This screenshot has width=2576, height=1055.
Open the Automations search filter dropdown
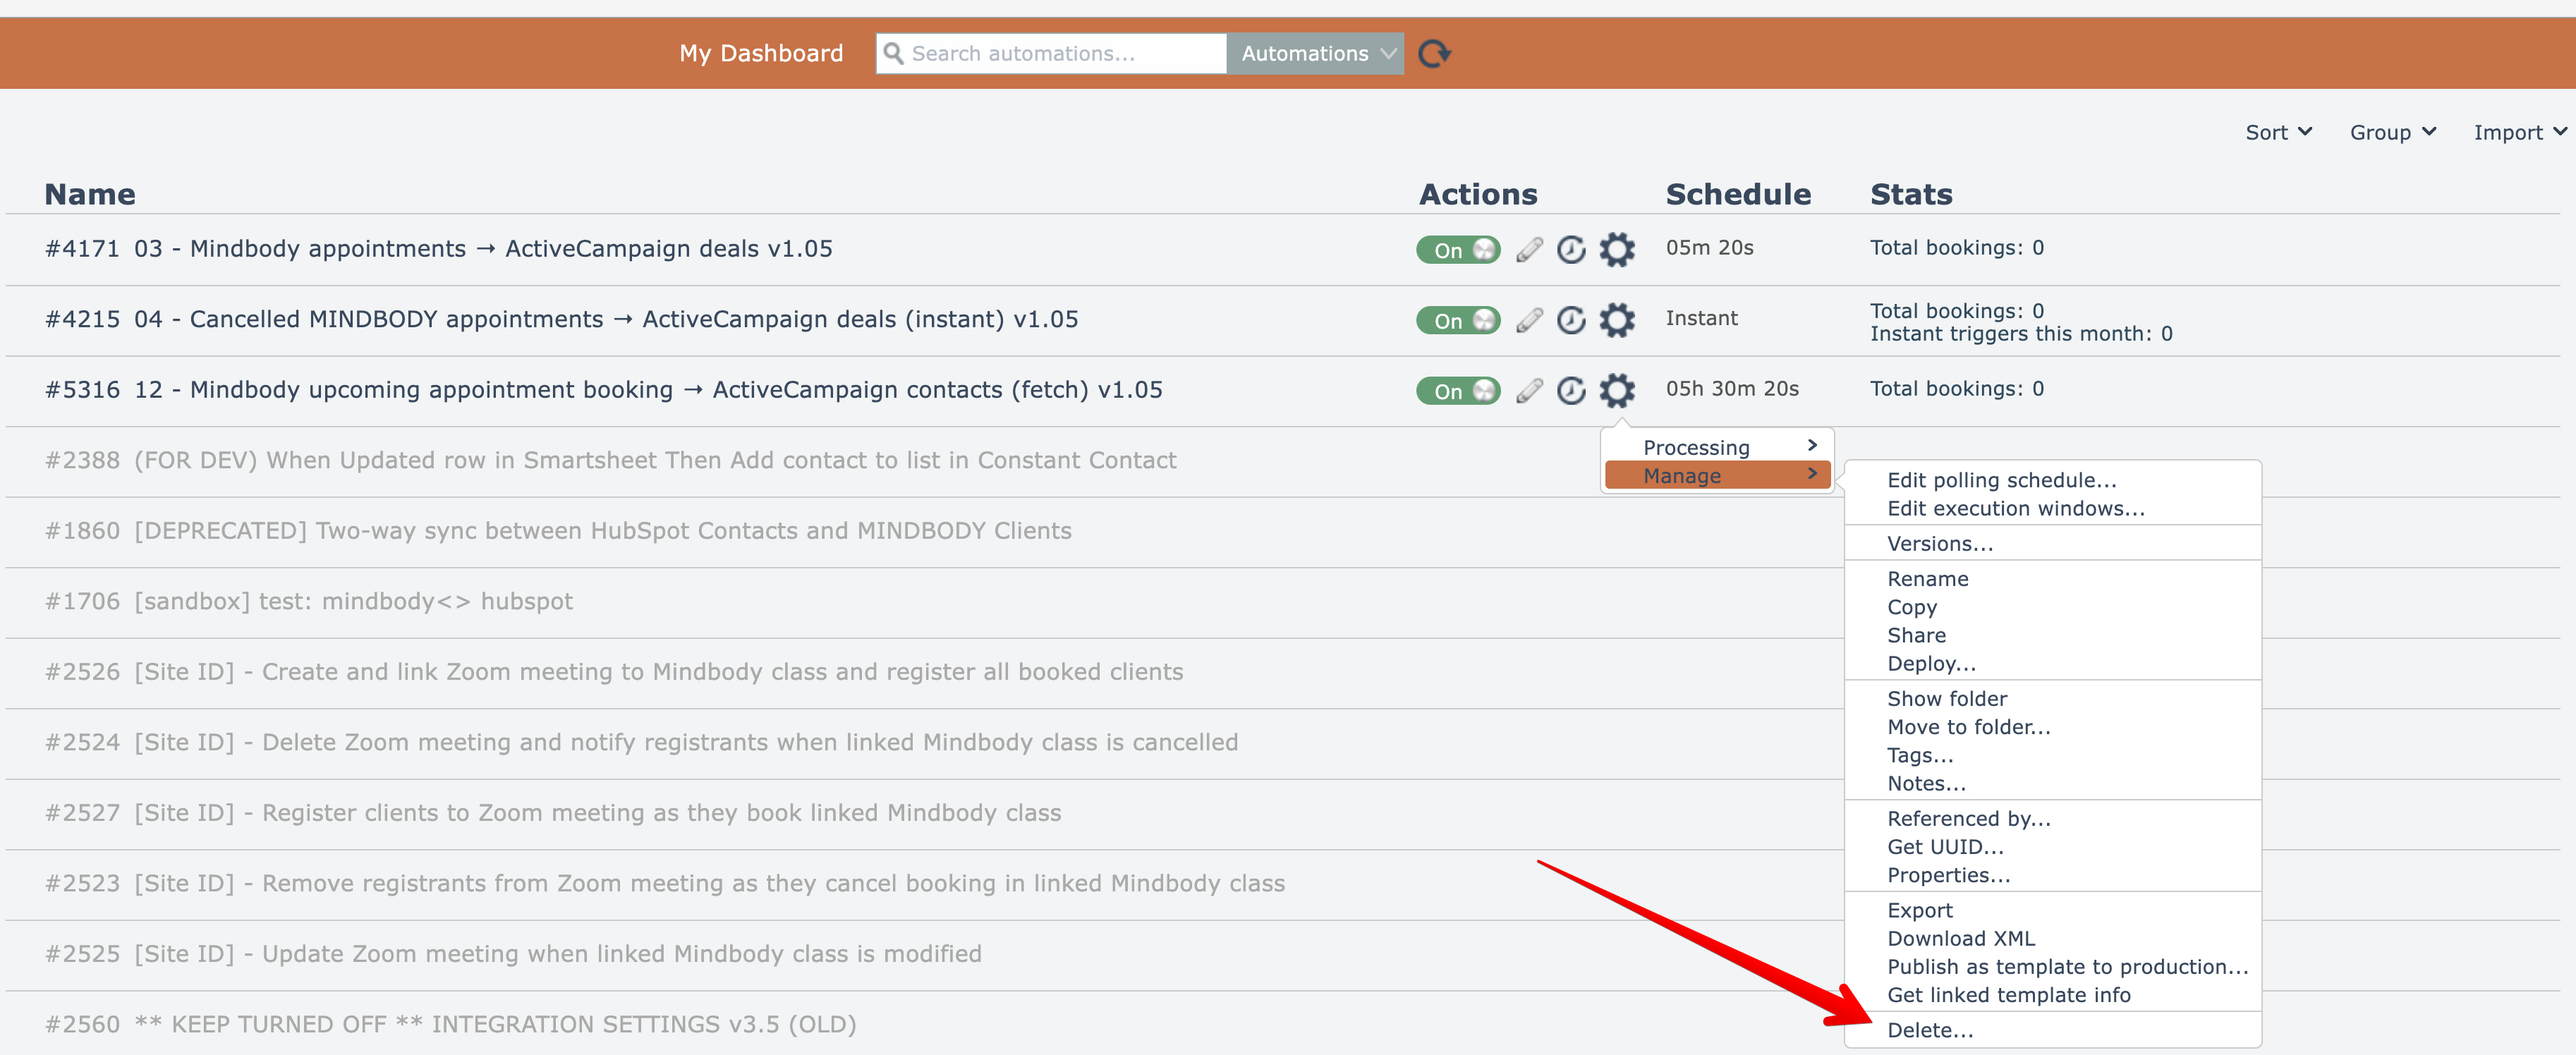click(x=1315, y=53)
